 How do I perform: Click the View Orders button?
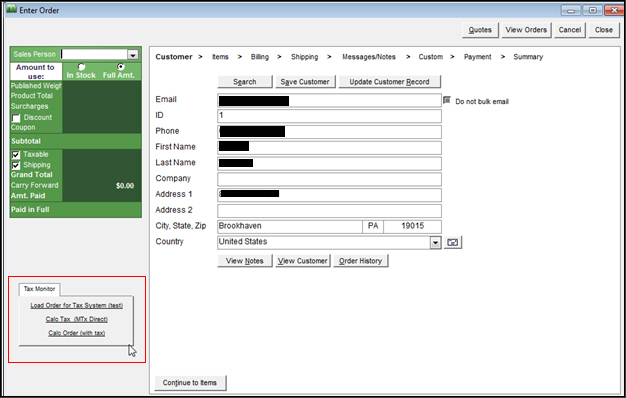pos(526,30)
